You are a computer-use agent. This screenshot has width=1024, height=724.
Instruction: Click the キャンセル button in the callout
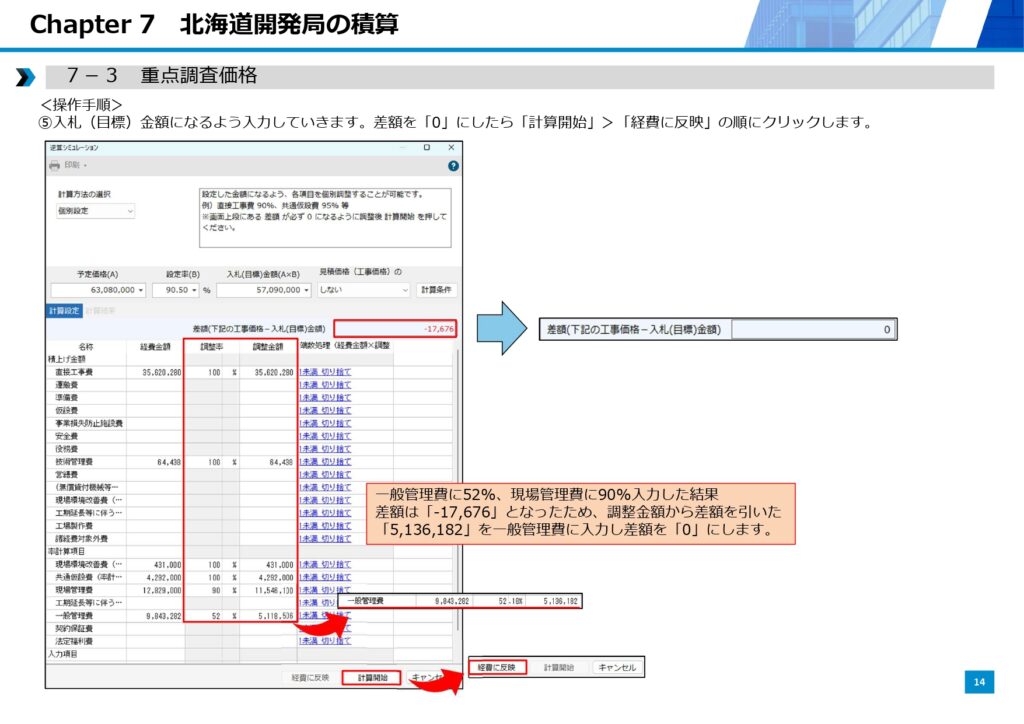tap(617, 667)
